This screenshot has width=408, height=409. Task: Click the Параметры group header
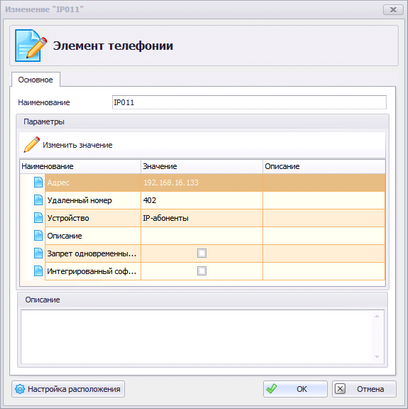coord(203,122)
